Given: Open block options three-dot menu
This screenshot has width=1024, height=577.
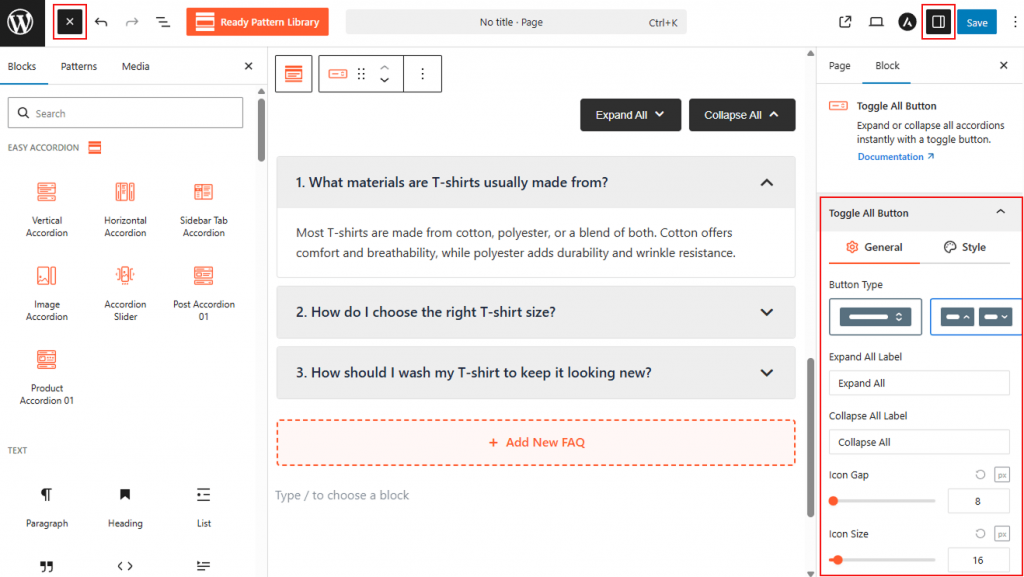Looking at the screenshot, I should [x=423, y=74].
